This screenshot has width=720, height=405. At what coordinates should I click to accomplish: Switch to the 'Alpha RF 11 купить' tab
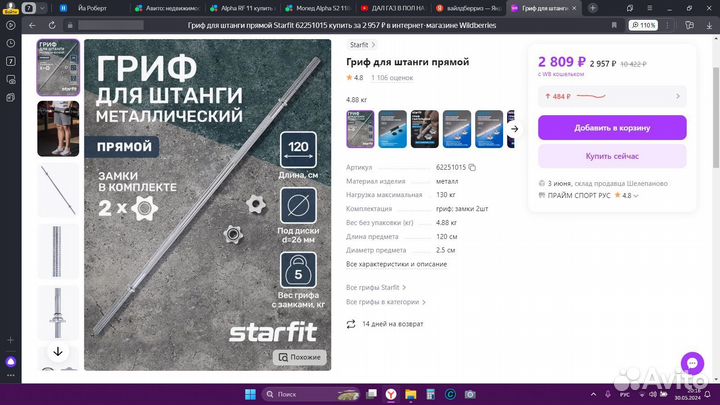click(242, 8)
